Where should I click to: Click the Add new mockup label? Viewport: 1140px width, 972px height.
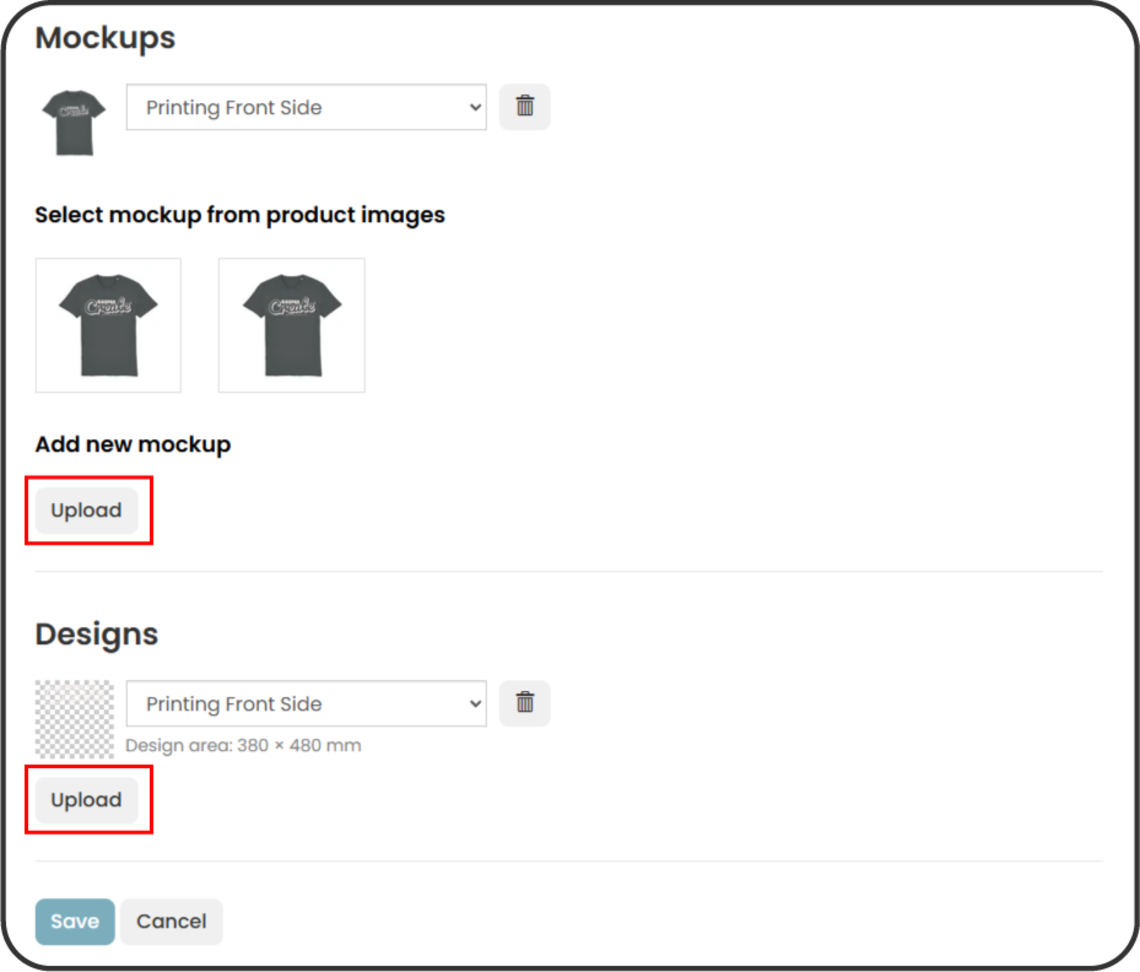pyautogui.click(x=132, y=444)
